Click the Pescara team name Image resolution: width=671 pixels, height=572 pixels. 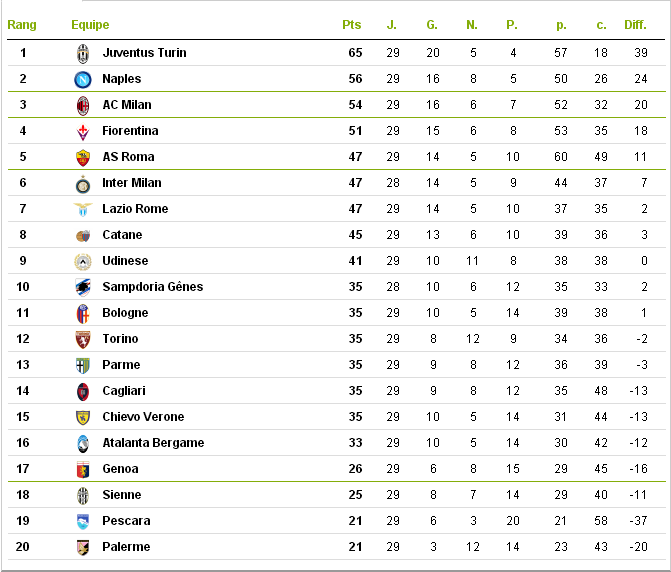click(x=126, y=521)
